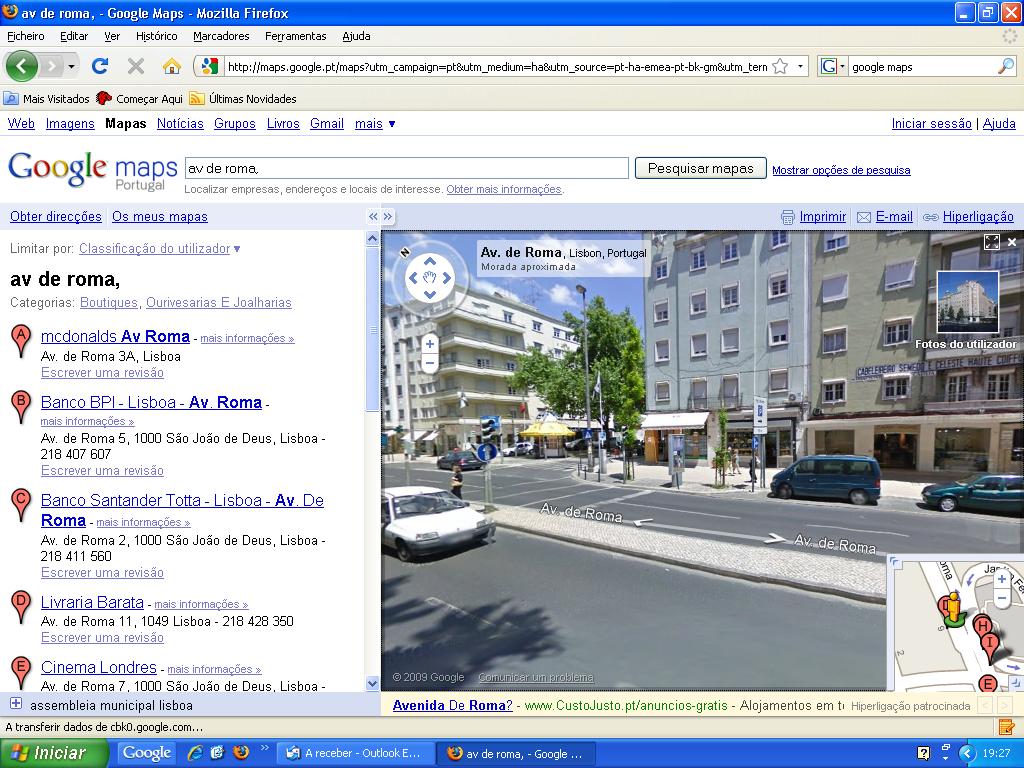1024x768 pixels.
Task: Open the Mais Visitados bookmark folder
Action: click(46, 99)
